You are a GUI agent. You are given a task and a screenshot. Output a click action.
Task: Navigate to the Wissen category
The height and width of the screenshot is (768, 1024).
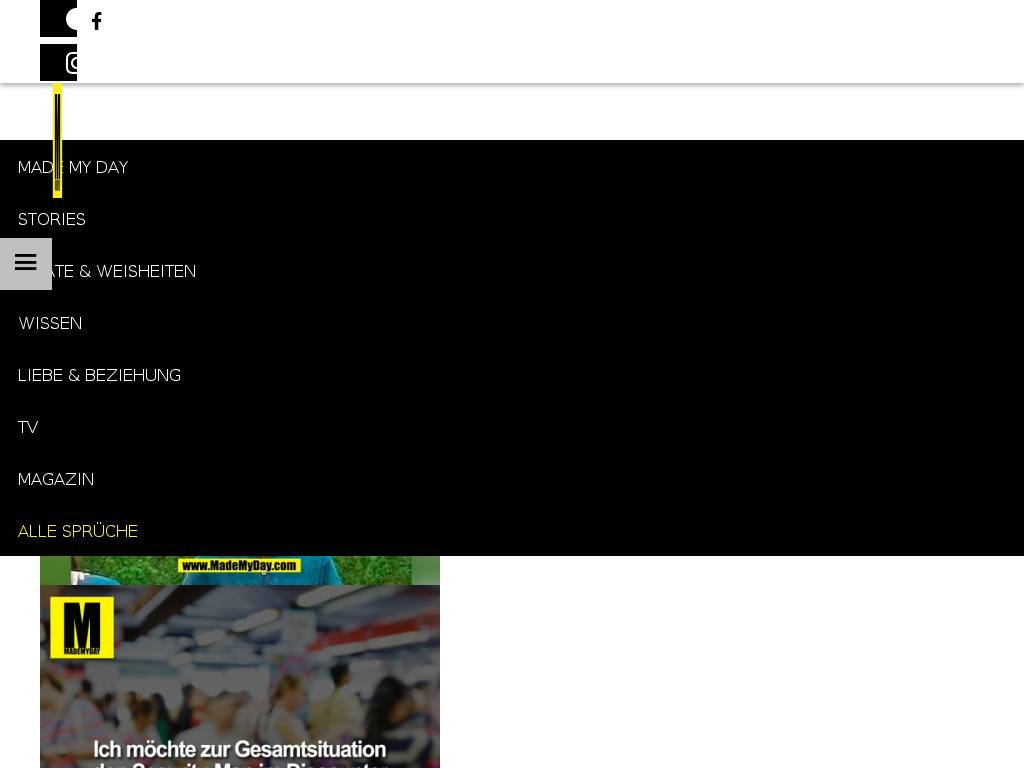(x=50, y=323)
